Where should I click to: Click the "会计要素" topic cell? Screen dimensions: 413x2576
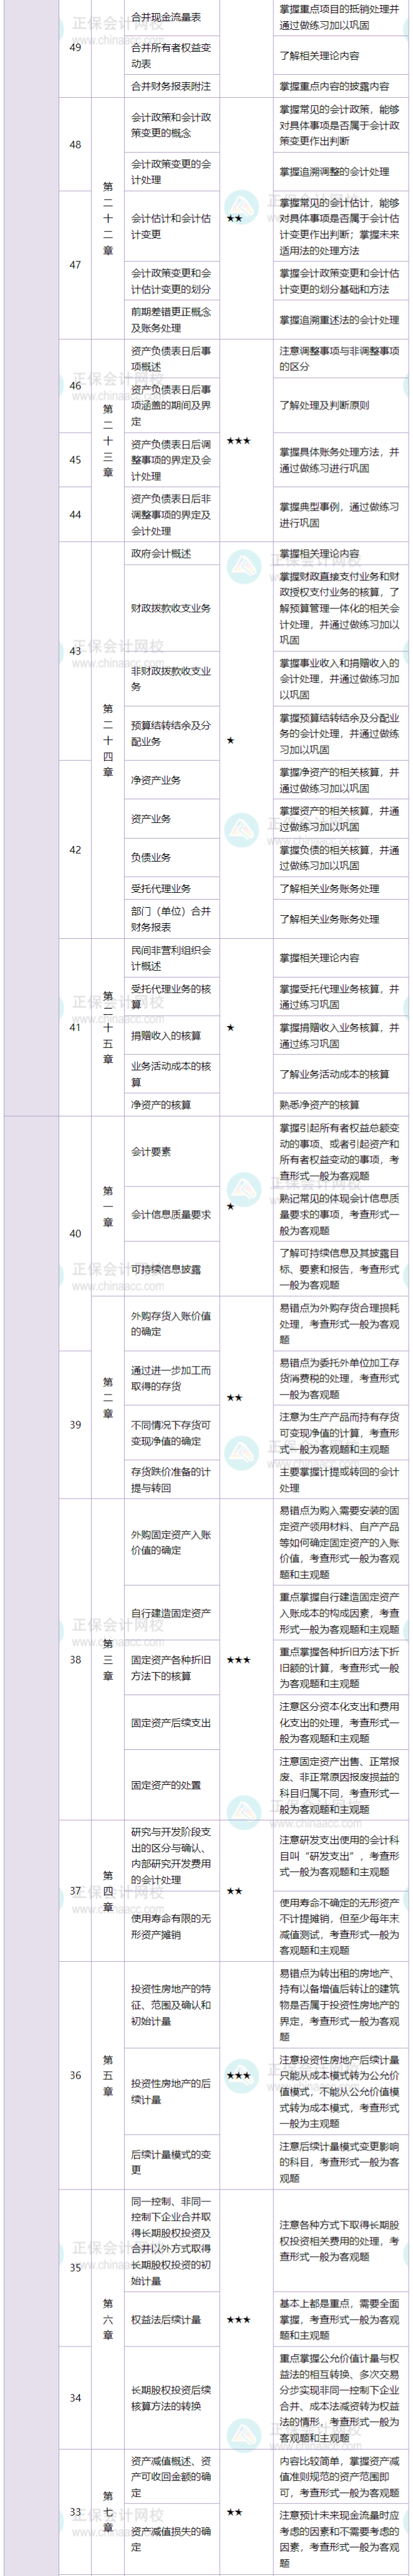click(x=172, y=1151)
